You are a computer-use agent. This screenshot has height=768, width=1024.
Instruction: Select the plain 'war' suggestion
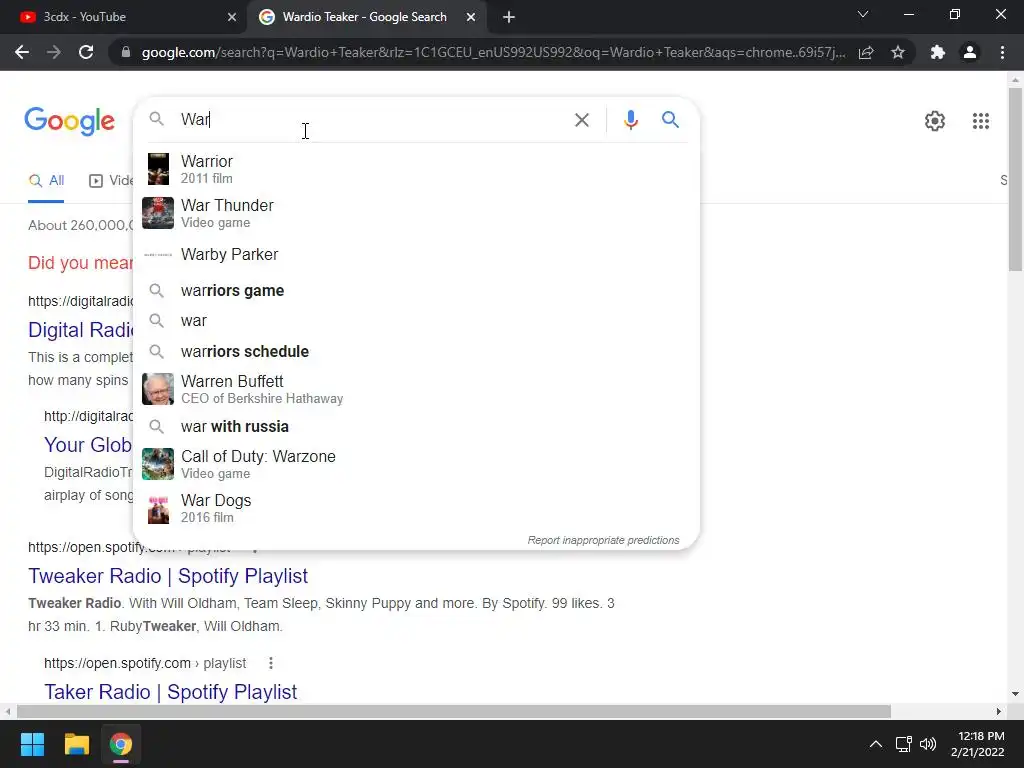coord(416,321)
